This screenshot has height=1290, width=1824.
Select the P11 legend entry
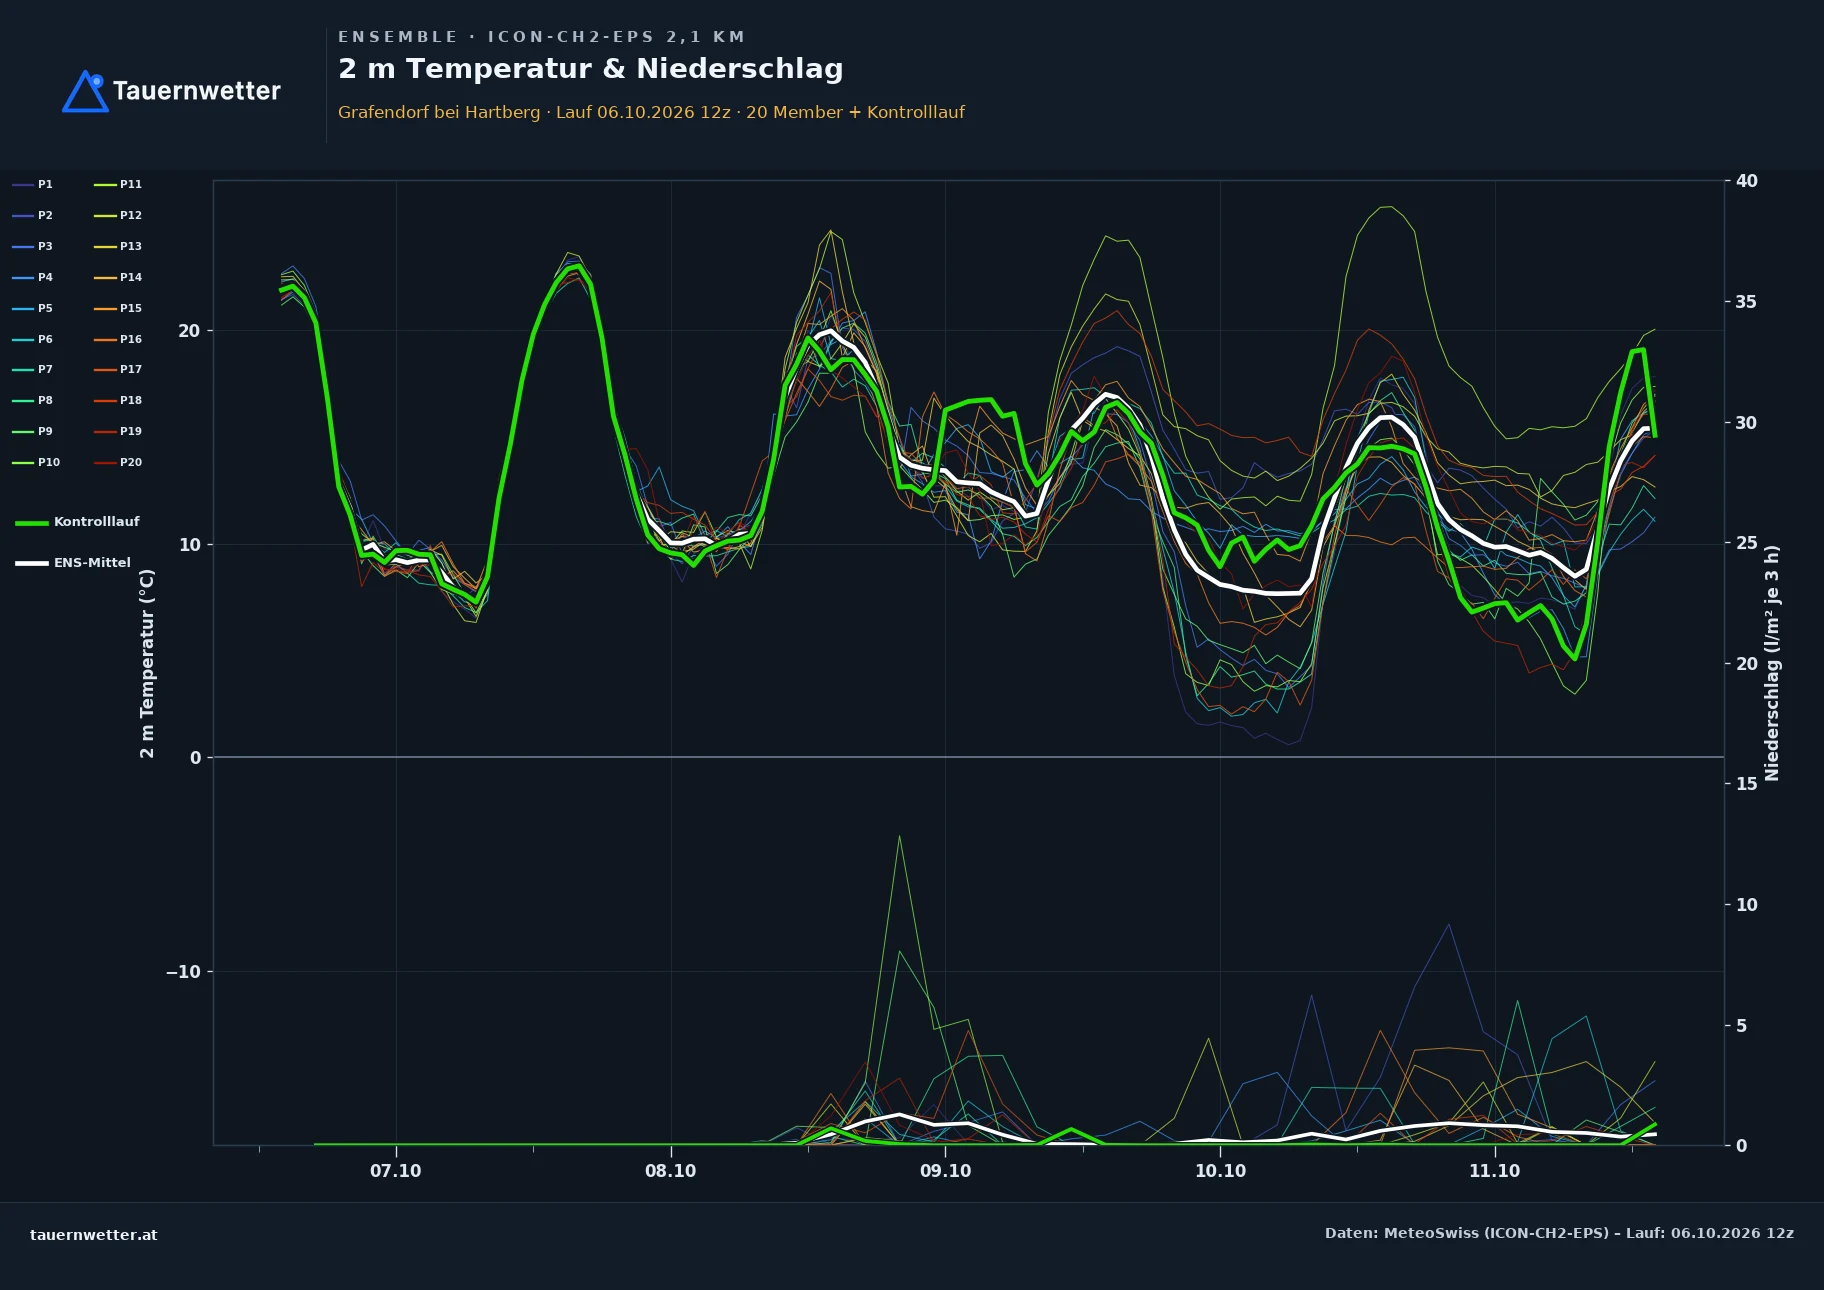click(118, 184)
